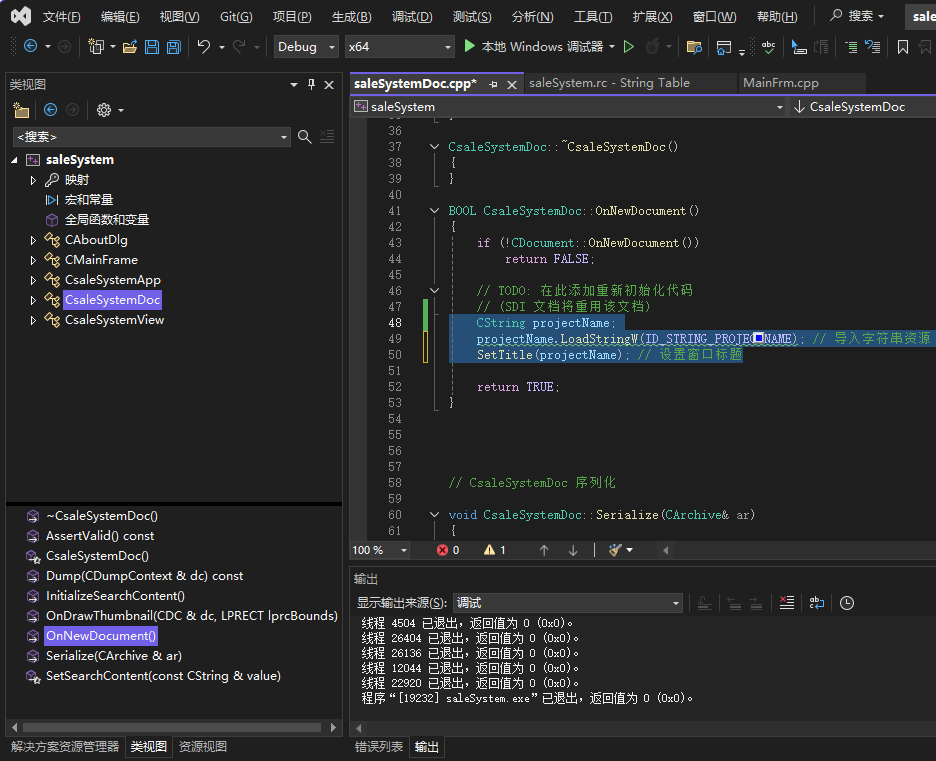Click the clock timestamp icon in Output
Image resolution: width=936 pixels, height=761 pixels.
pos(847,603)
